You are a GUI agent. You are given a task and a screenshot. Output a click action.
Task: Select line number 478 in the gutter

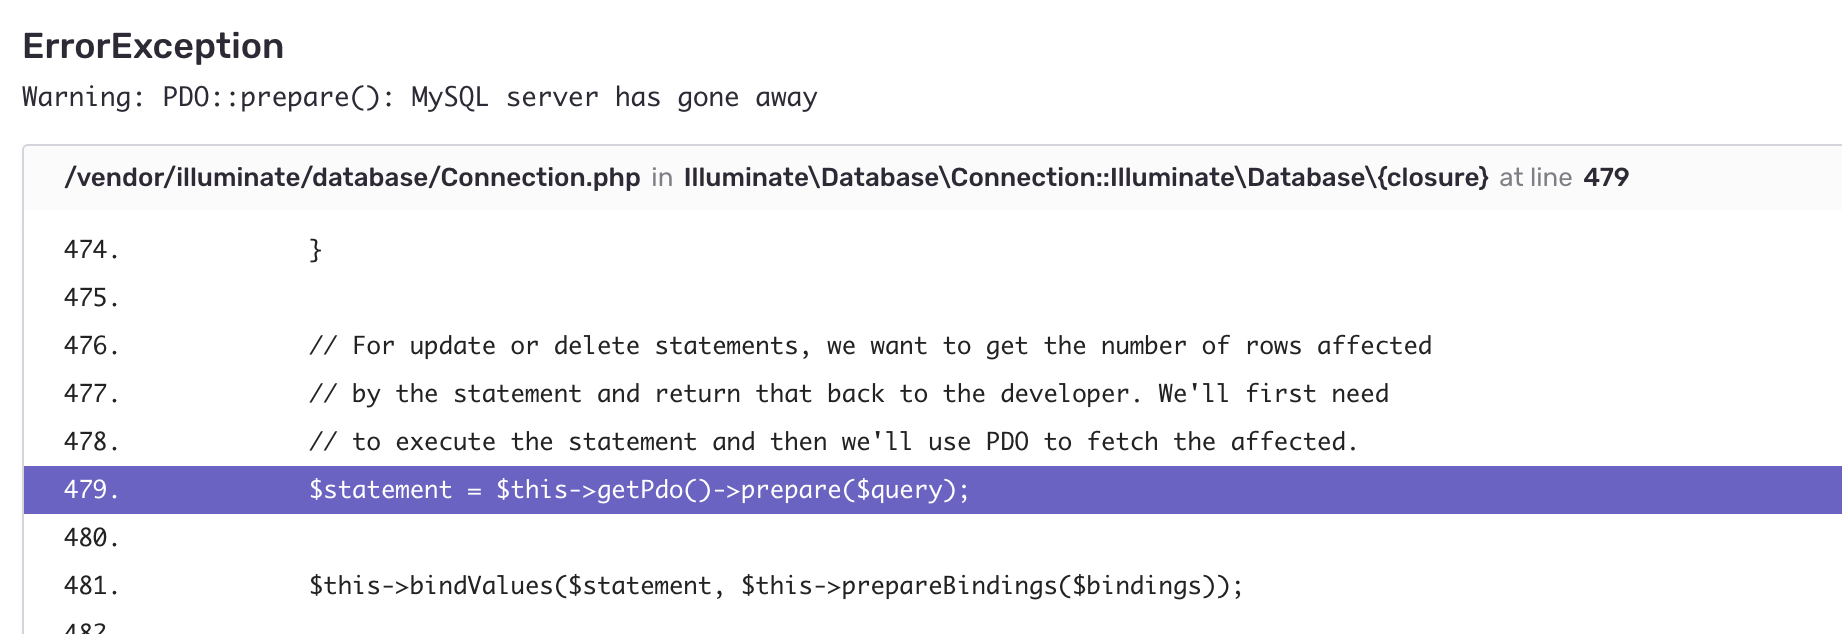click(x=91, y=442)
